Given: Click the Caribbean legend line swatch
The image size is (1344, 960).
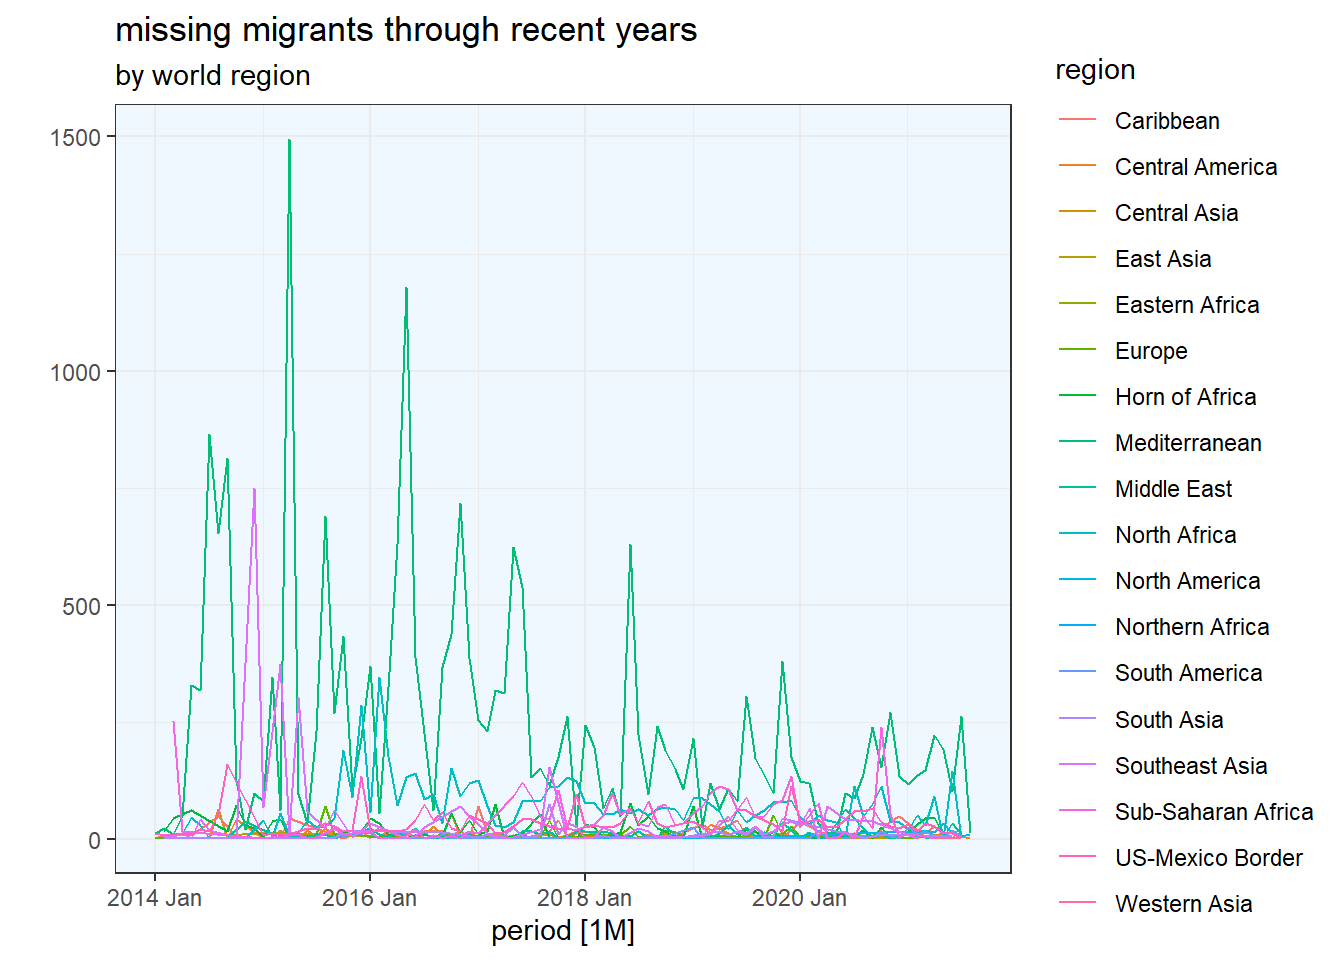Looking at the screenshot, I should coord(1077,121).
